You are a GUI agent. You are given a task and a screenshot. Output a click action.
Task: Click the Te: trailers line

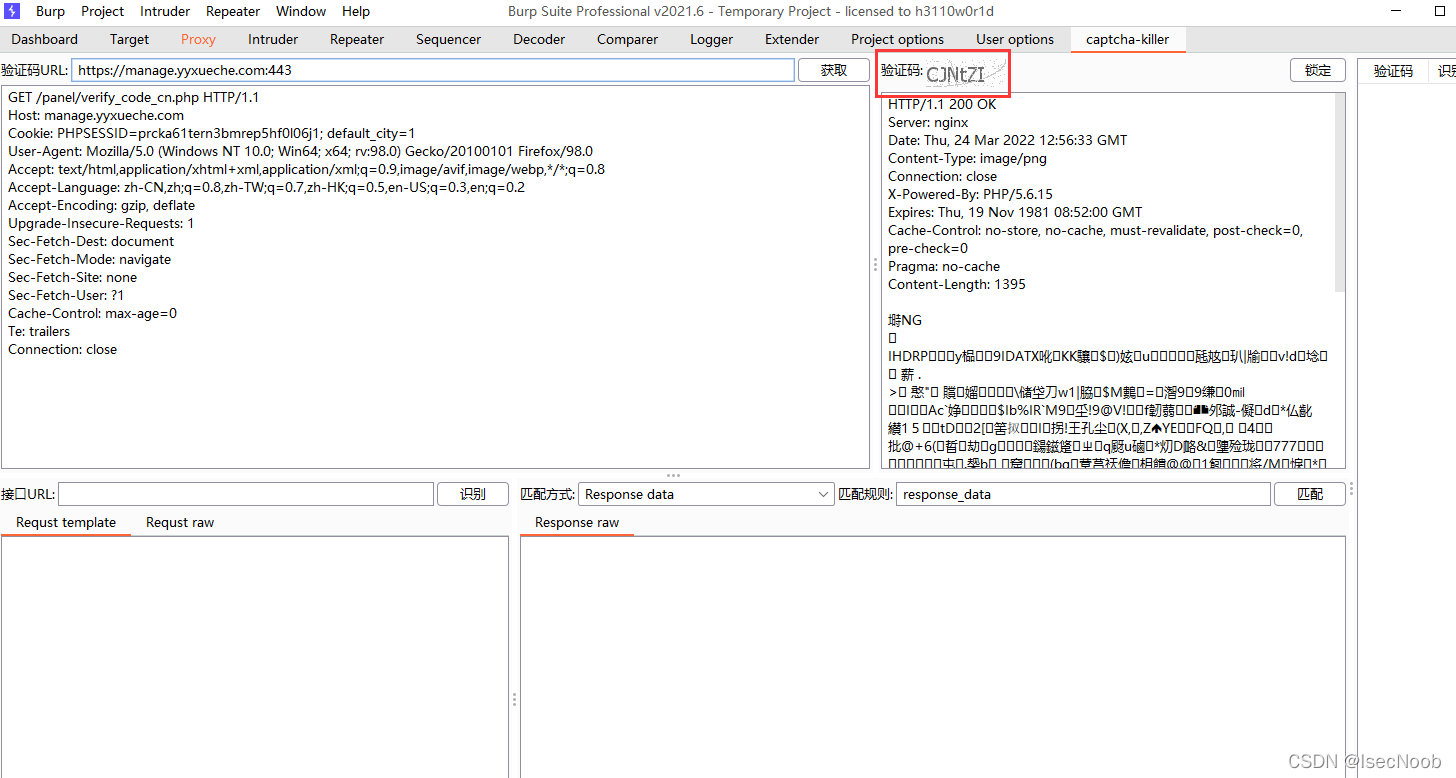[x=39, y=331]
